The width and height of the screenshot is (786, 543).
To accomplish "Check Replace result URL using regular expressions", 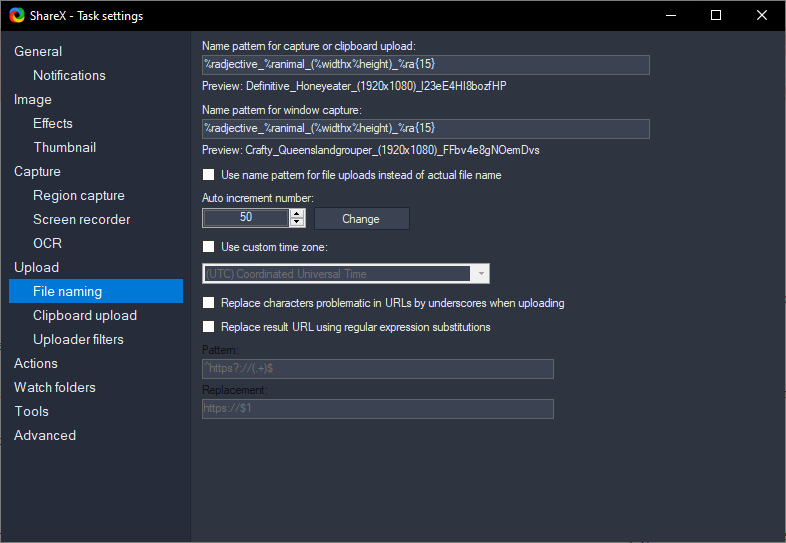I will coord(209,327).
